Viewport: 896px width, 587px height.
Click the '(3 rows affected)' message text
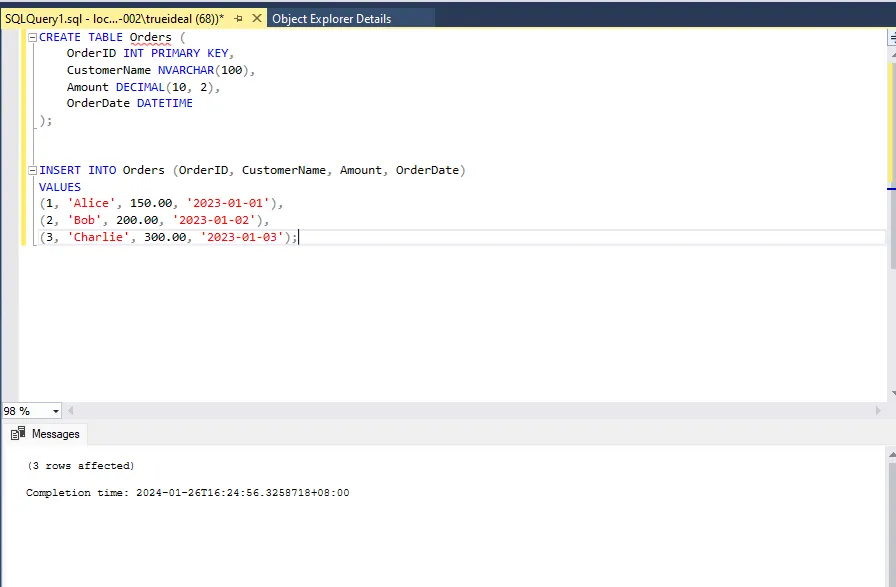[81, 466]
